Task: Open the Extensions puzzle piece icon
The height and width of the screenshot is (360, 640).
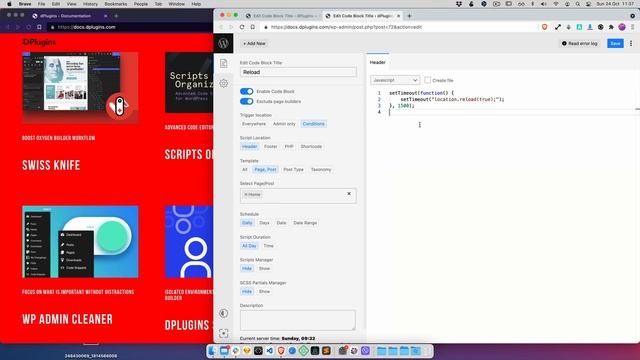Action: (x=611, y=27)
